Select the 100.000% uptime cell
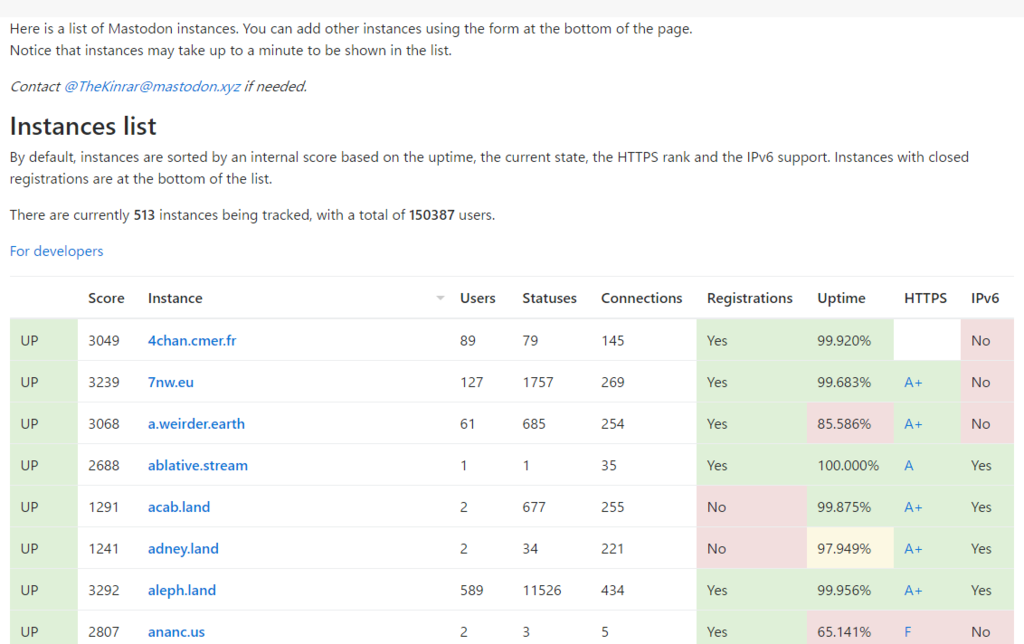Screen dimensions: 1024x644 click(x=850, y=465)
